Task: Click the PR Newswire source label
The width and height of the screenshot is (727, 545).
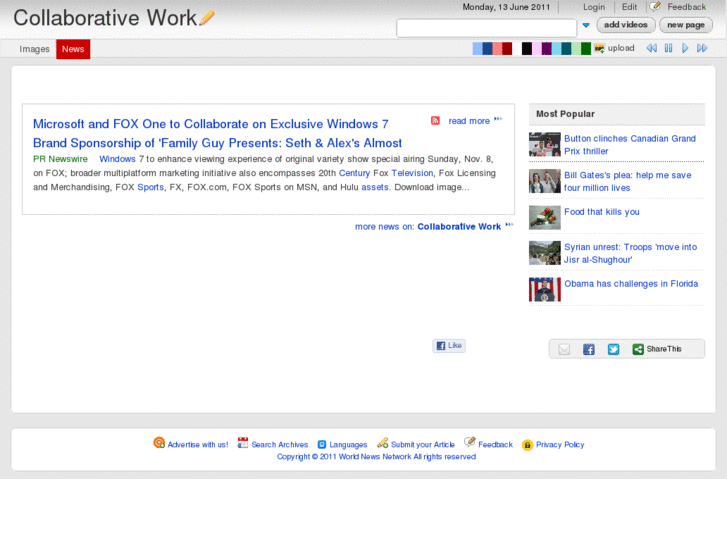Action: coord(60,159)
